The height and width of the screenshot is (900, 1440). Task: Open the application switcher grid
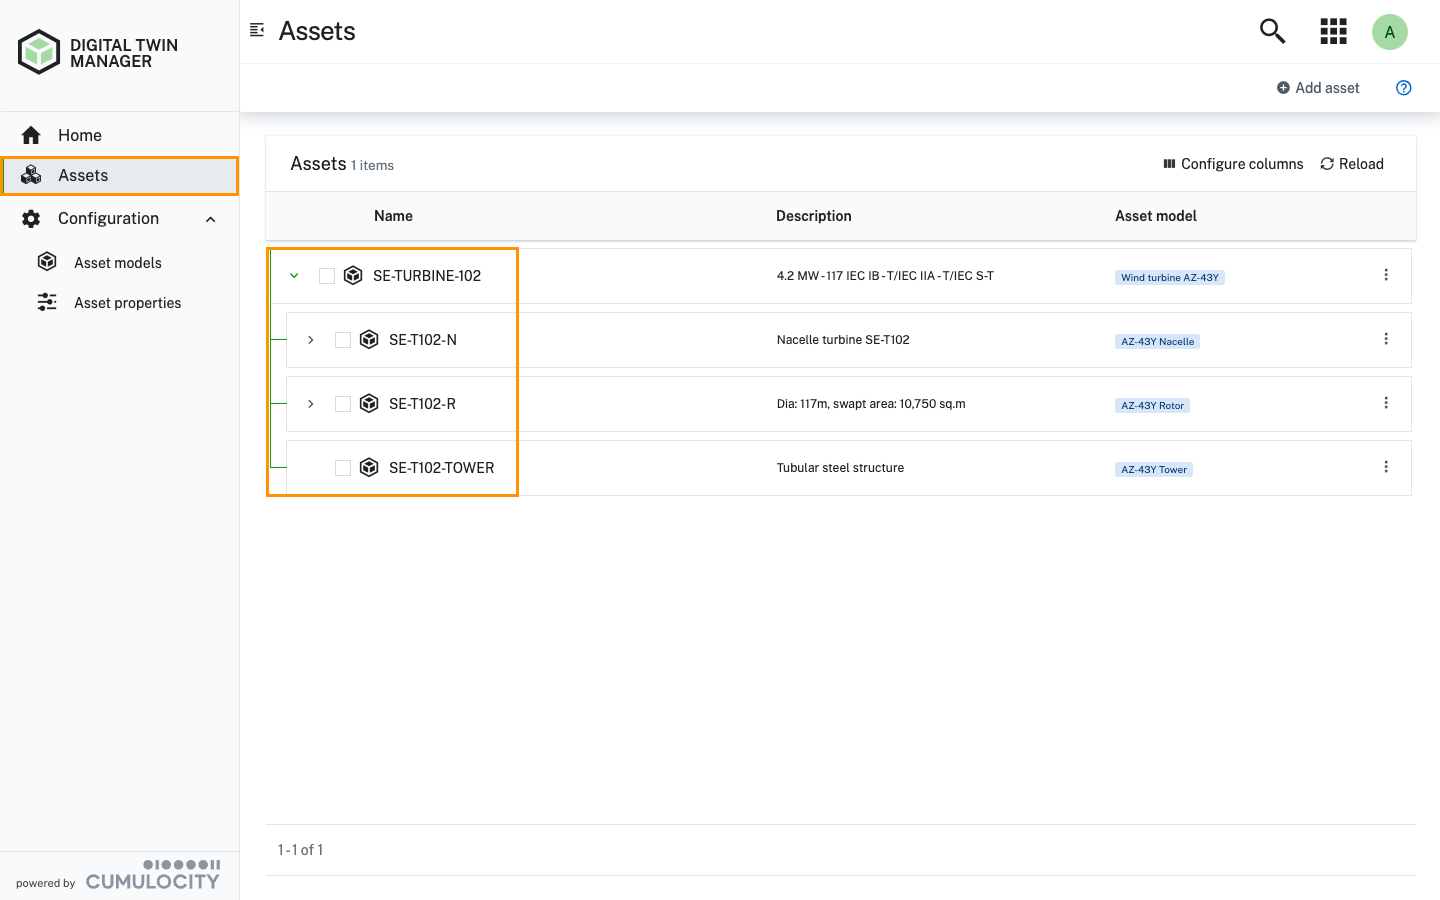click(1333, 31)
